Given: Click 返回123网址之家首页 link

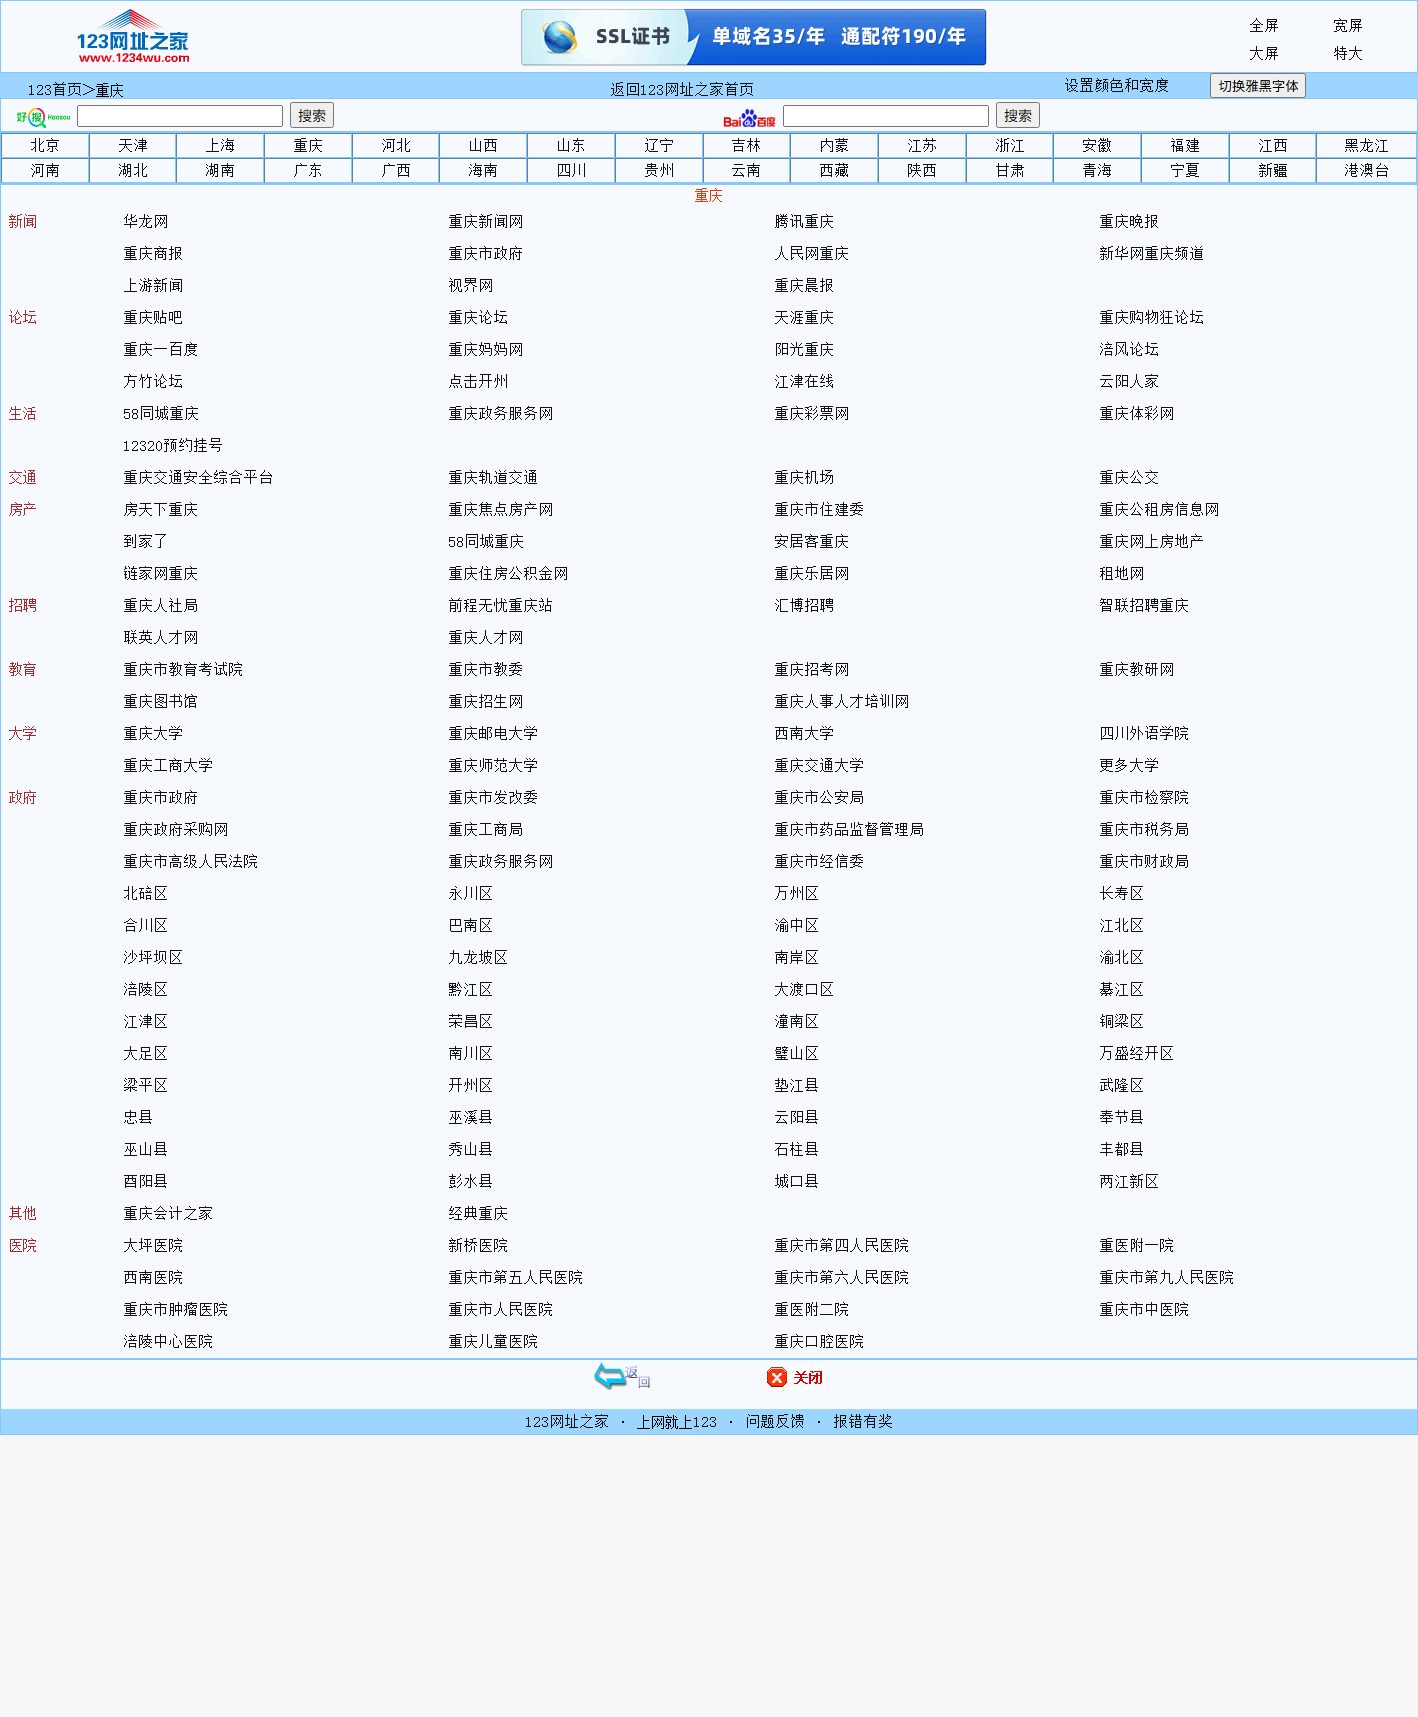Looking at the screenshot, I should point(682,90).
